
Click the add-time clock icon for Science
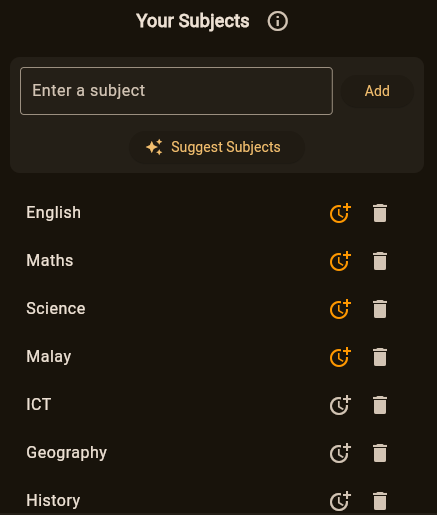coord(340,309)
